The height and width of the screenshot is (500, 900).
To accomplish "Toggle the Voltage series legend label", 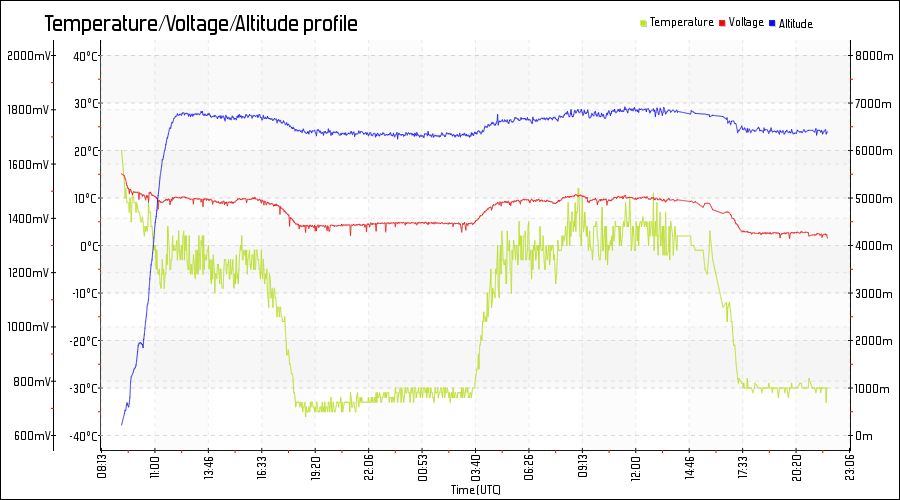I will click(x=746, y=22).
